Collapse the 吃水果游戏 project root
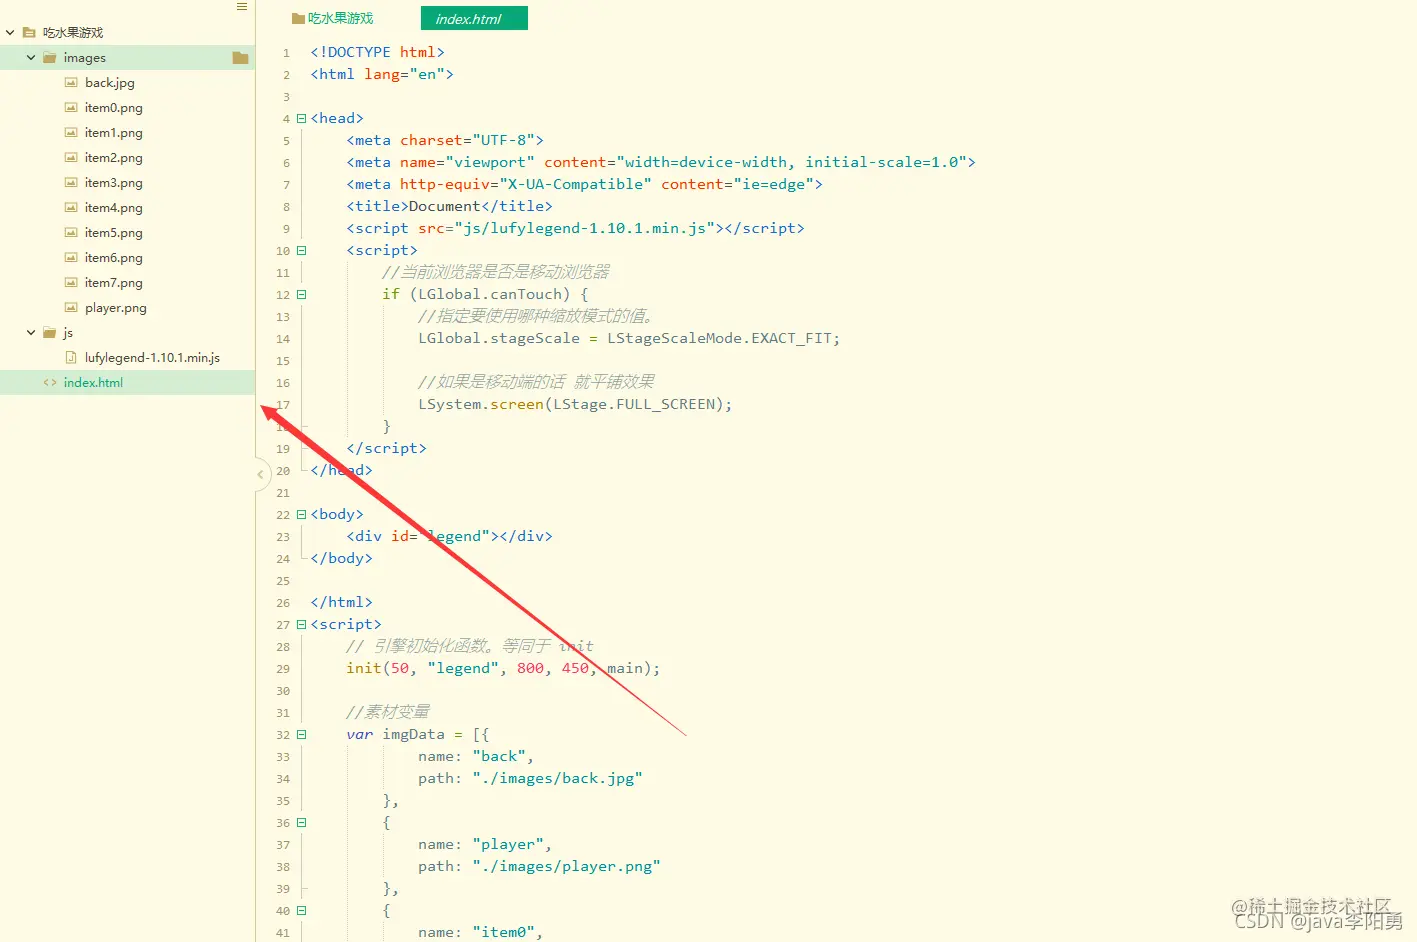Viewport: 1417px width, 942px height. pos(10,33)
